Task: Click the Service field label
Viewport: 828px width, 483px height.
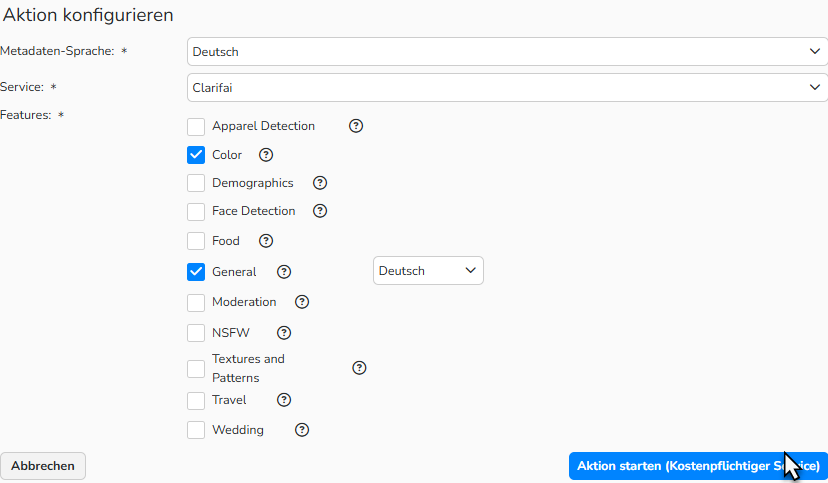Action: pyautogui.click(x=22, y=87)
